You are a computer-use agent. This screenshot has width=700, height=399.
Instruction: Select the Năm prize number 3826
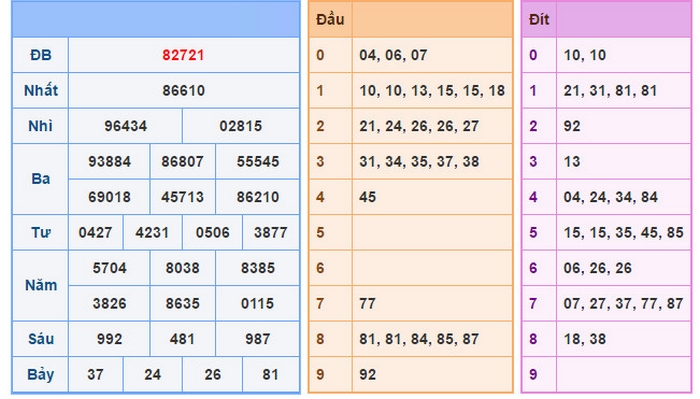(109, 303)
